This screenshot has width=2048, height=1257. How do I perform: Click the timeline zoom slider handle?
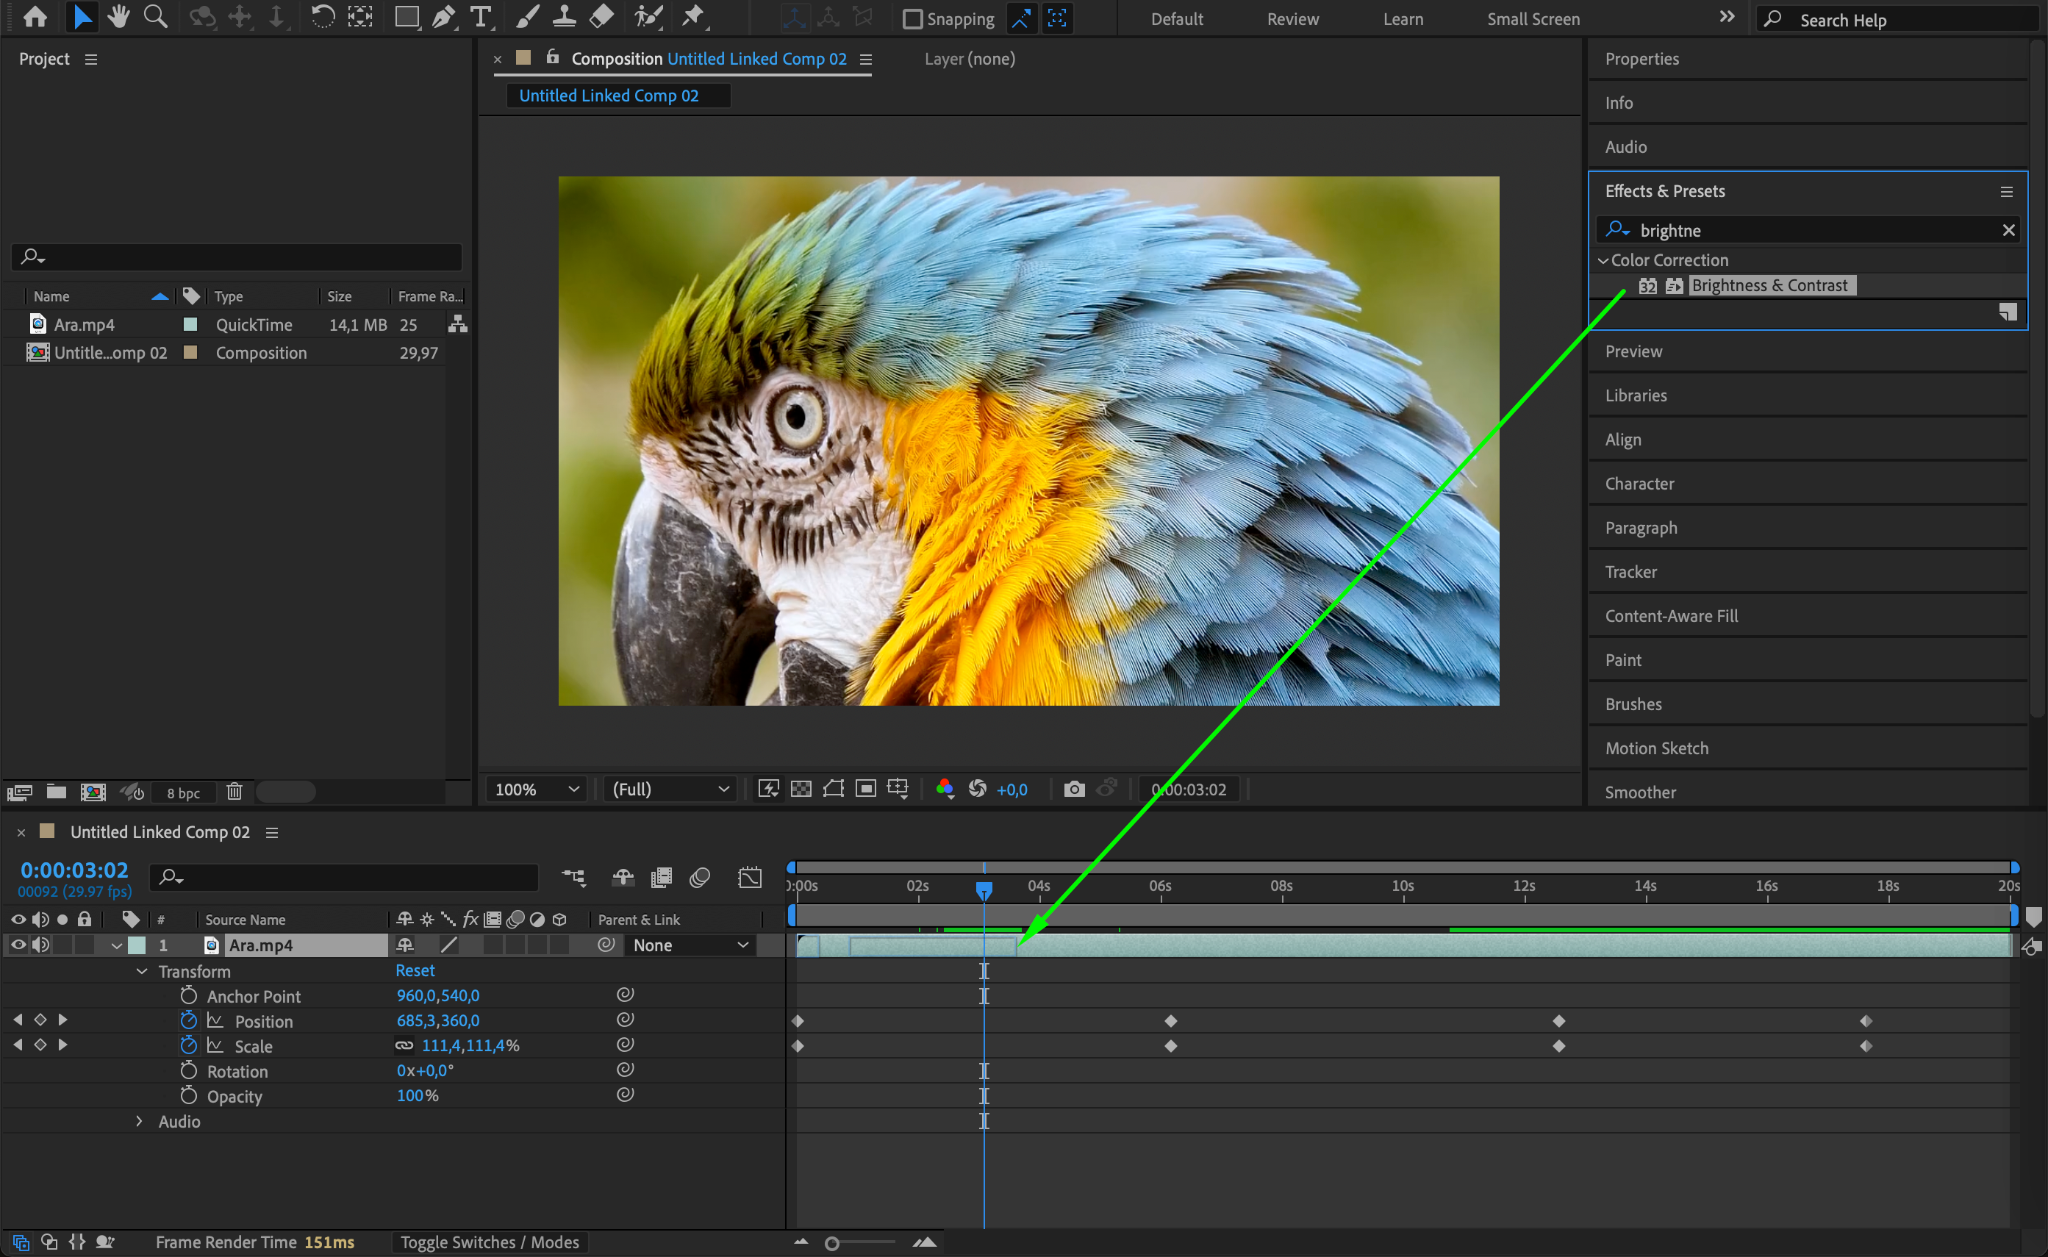832,1243
